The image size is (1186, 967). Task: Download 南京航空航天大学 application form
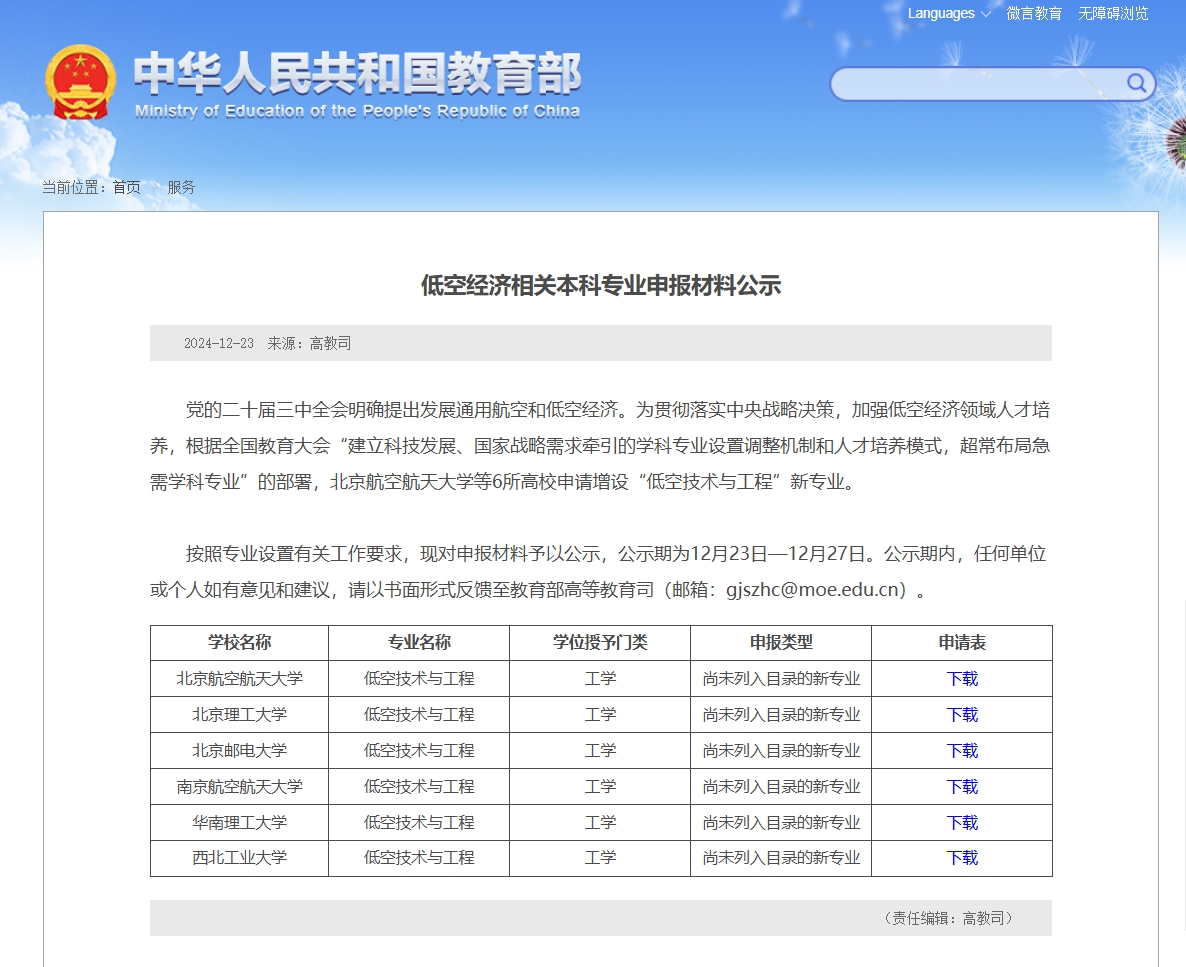click(962, 787)
